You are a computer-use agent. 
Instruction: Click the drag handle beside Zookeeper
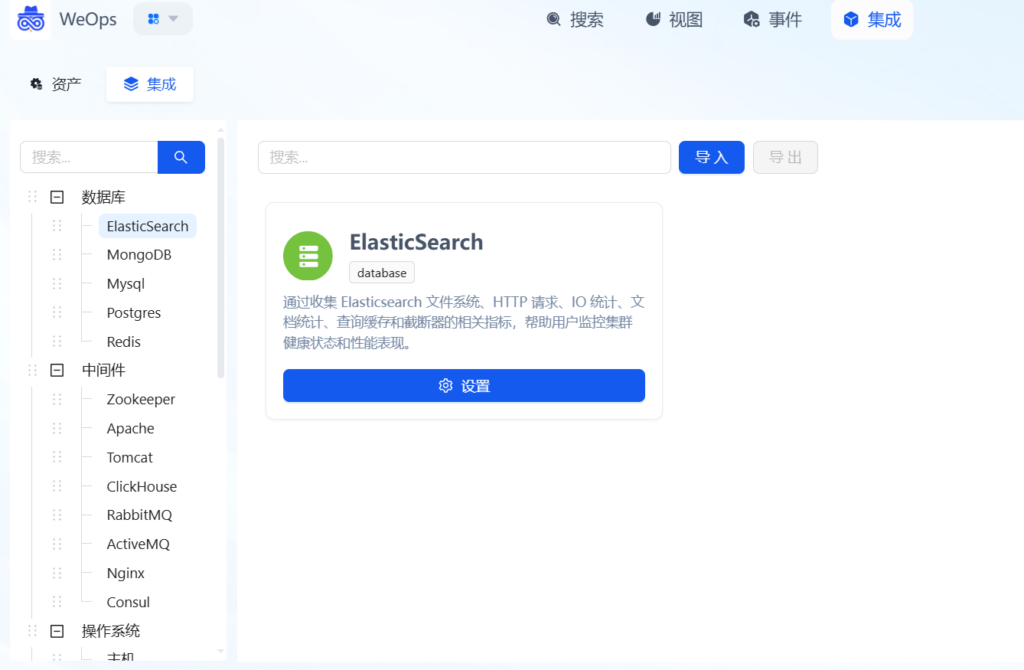[57, 399]
